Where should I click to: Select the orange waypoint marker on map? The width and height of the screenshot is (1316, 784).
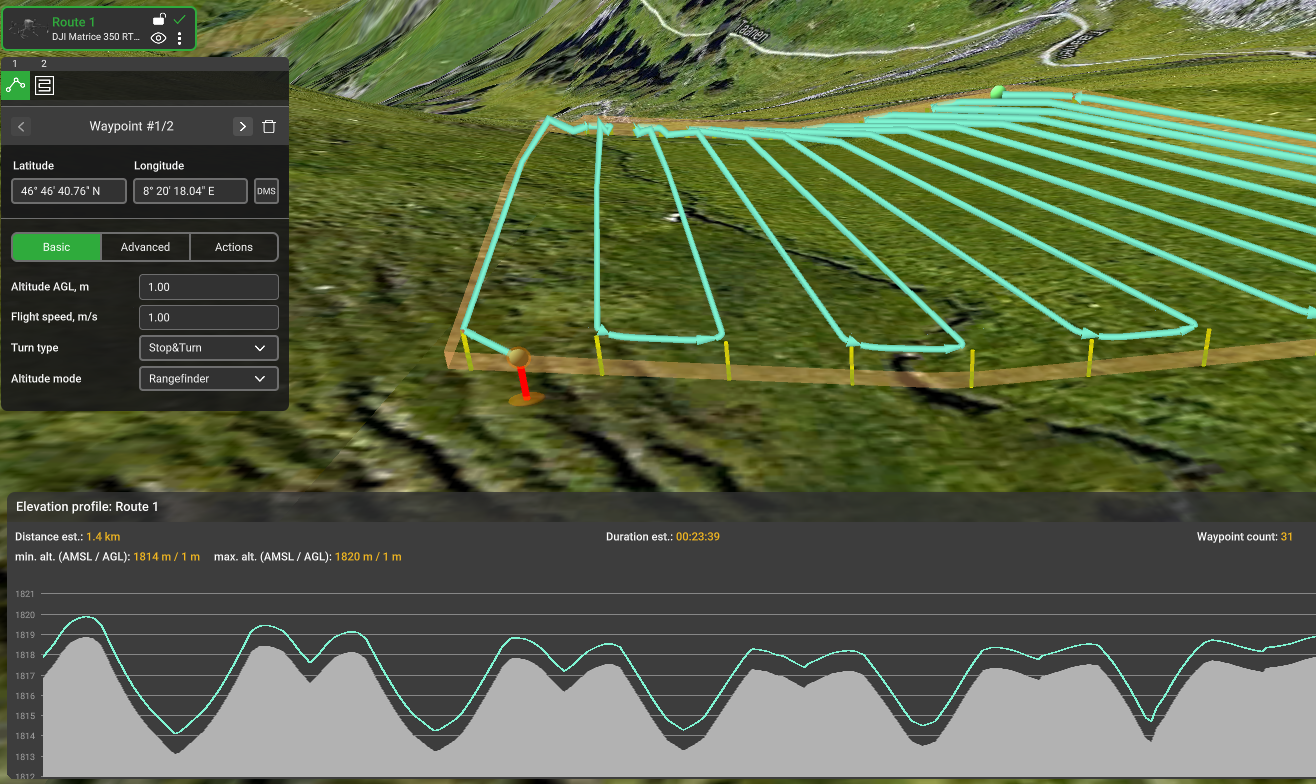point(518,358)
